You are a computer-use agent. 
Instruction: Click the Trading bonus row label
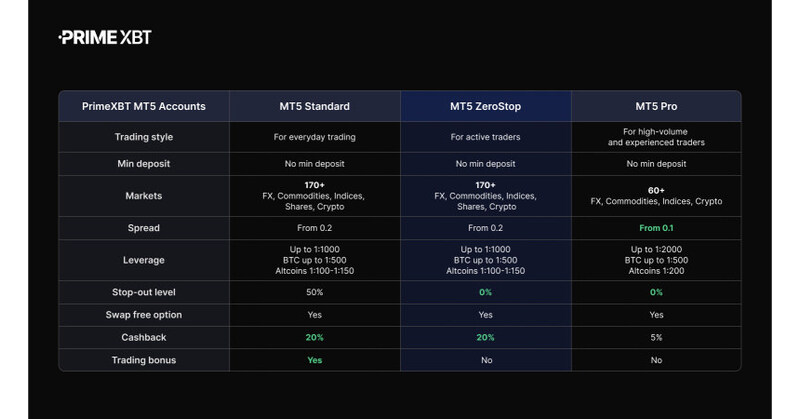point(144,360)
